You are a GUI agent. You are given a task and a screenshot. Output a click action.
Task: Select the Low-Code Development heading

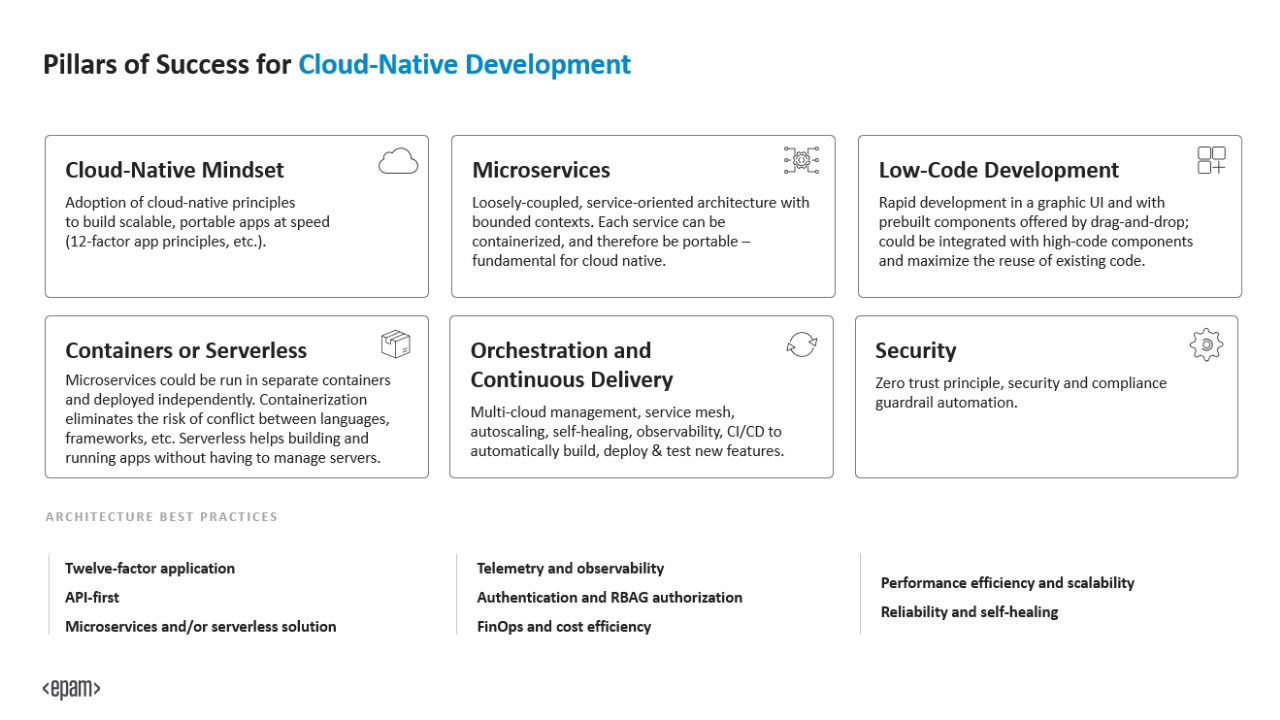pyautogui.click(x=999, y=170)
